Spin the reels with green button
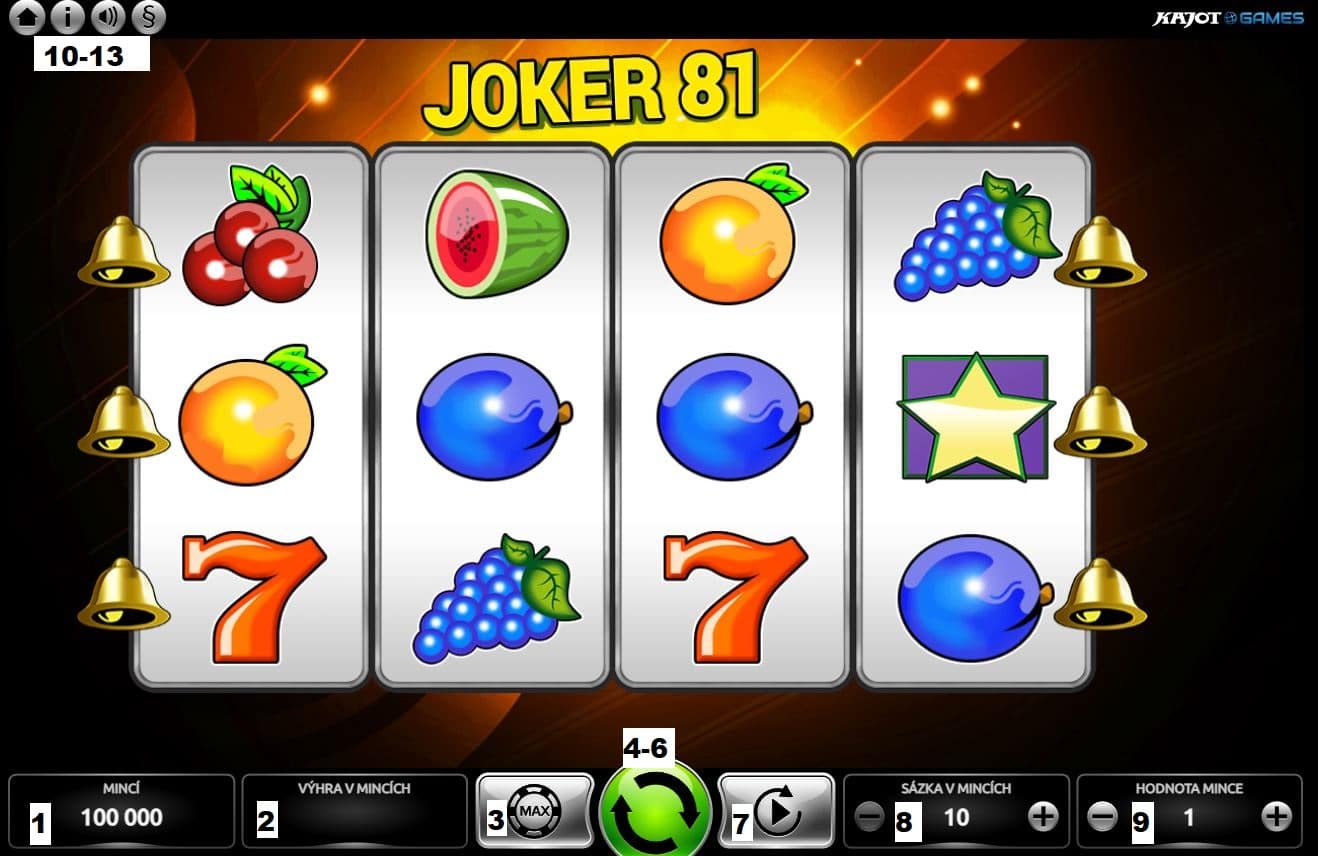The height and width of the screenshot is (856, 1318). coord(655,810)
